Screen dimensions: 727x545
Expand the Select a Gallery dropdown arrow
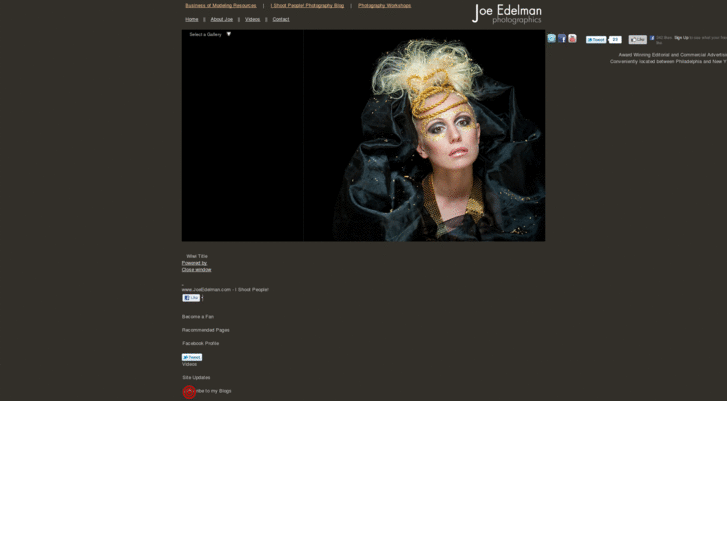[229, 34]
